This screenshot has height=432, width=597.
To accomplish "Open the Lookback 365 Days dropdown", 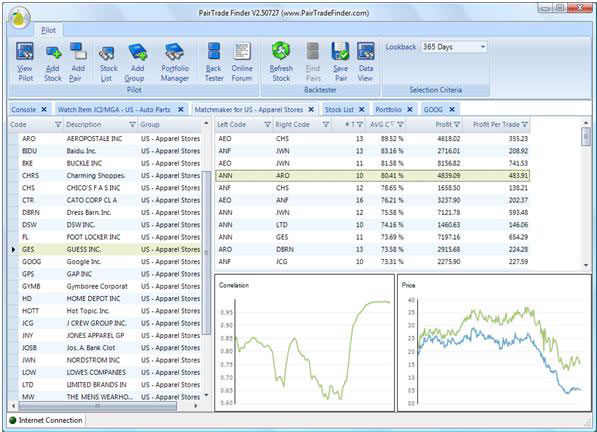I will coord(482,47).
